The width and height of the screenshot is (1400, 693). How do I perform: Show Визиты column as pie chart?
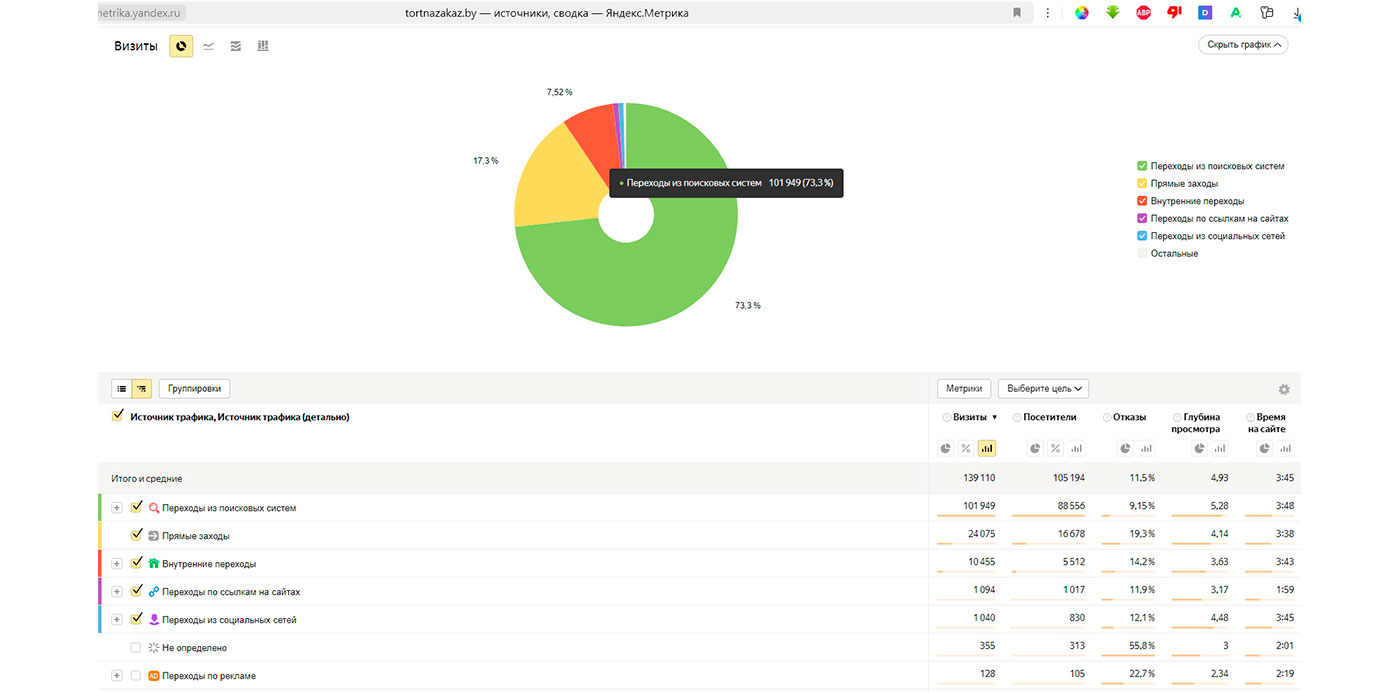pyautogui.click(x=946, y=448)
